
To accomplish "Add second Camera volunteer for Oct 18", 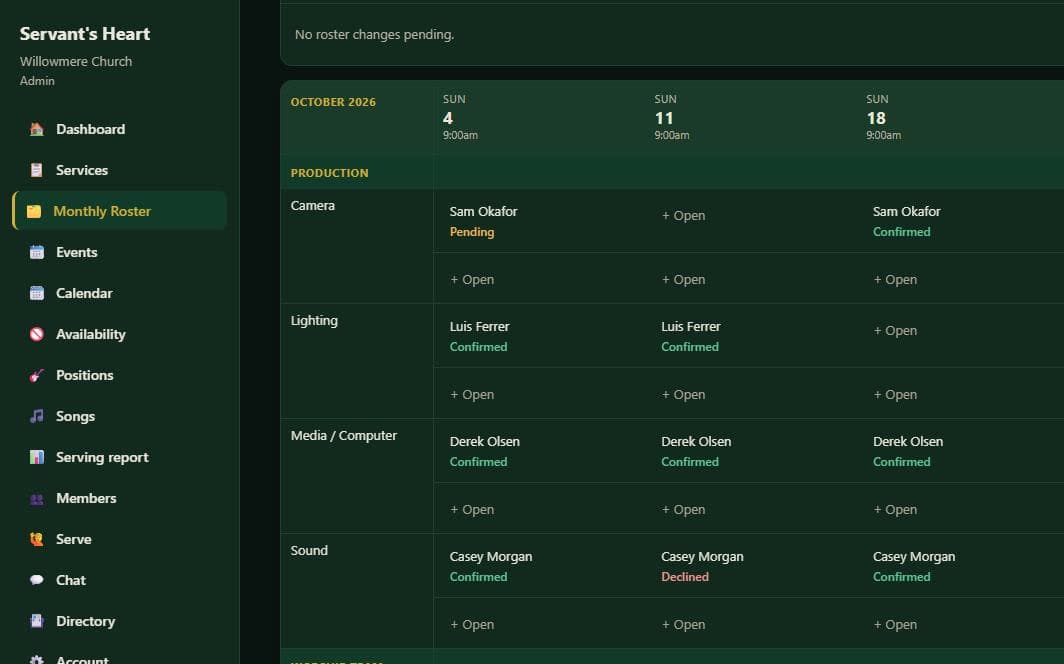I will [895, 279].
